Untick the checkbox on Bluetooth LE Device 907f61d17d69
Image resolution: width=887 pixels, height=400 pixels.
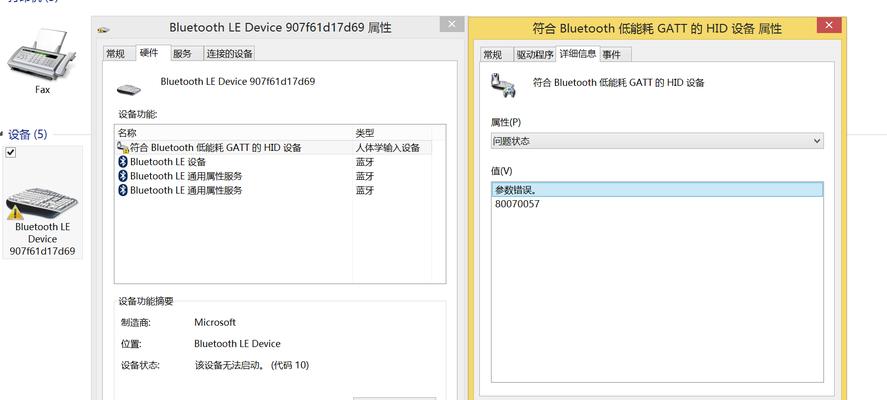point(11,153)
